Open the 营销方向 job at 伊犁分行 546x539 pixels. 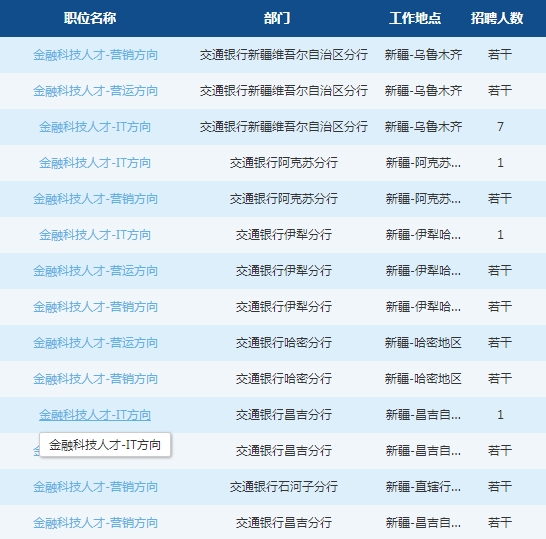[95, 307]
